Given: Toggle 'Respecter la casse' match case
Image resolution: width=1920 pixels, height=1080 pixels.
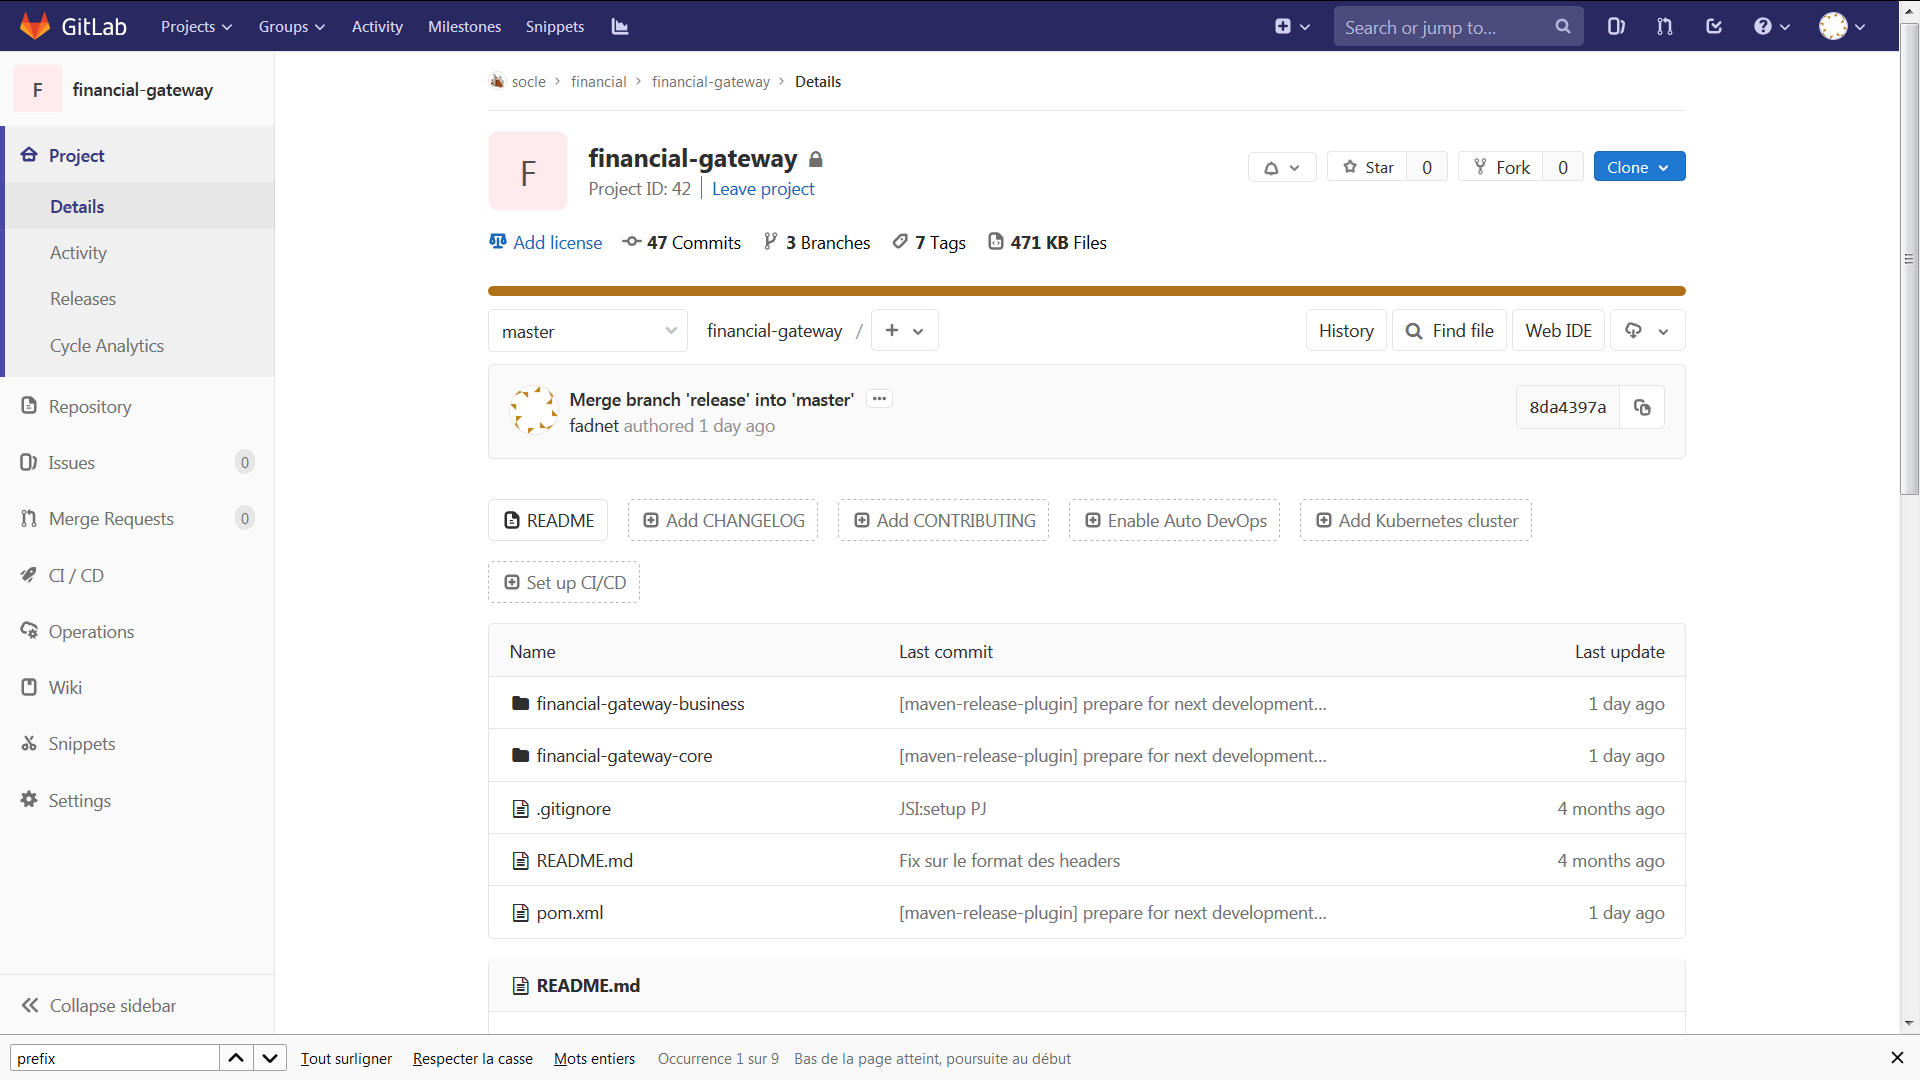Looking at the screenshot, I should coord(472,1058).
